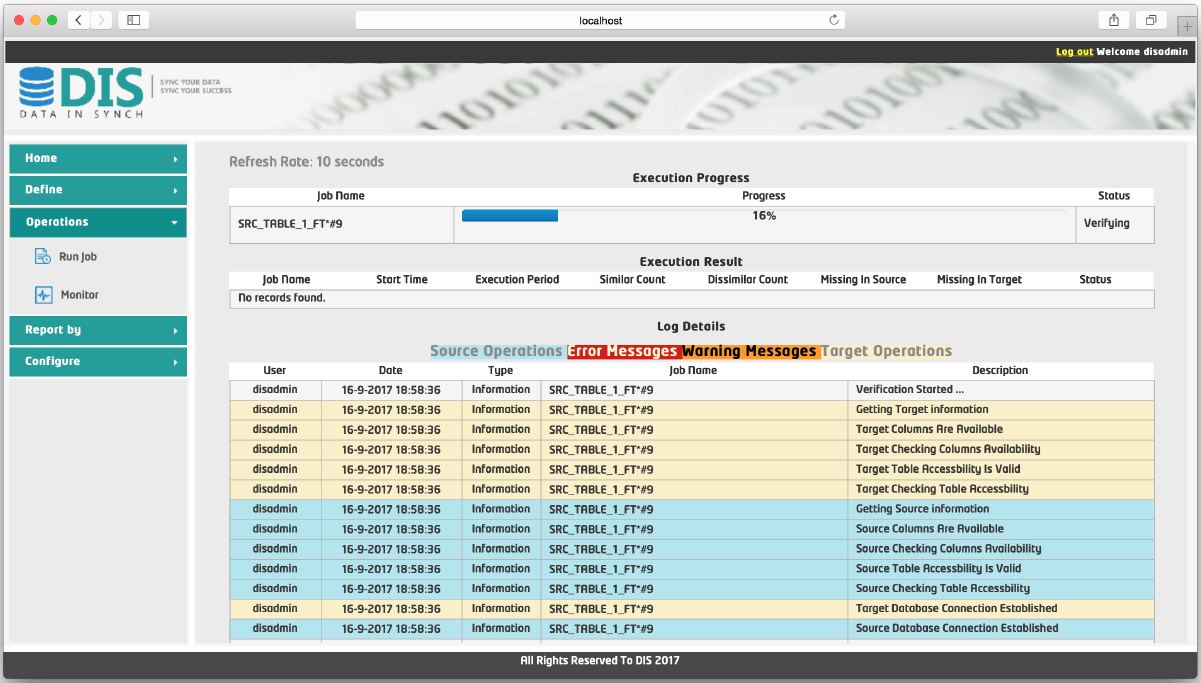Sort log by Date column header
This screenshot has height=683, width=1201.
pos(391,370)
